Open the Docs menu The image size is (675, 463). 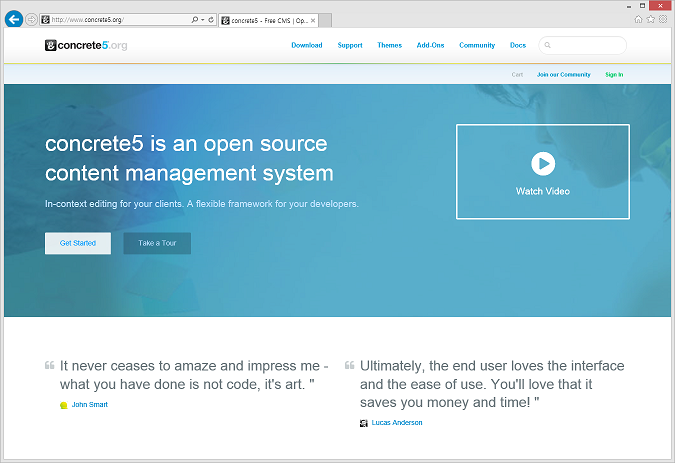tap(518, 45)
